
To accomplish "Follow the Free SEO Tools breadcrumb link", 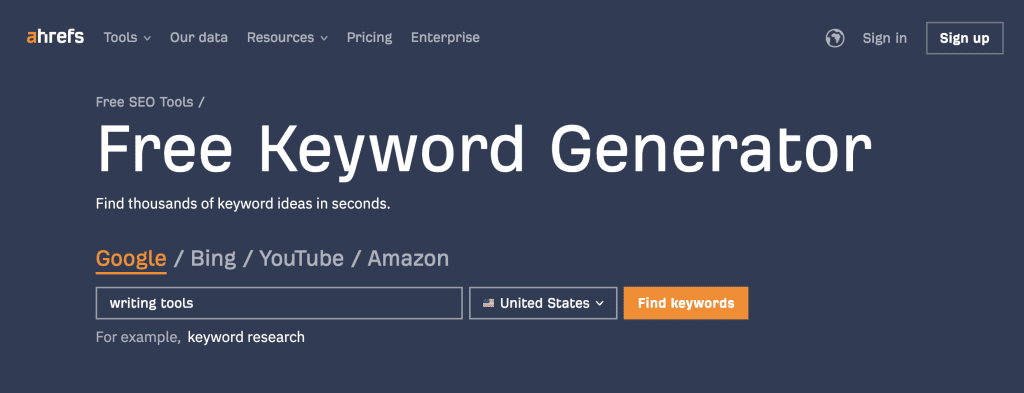I will coord(144,102).
